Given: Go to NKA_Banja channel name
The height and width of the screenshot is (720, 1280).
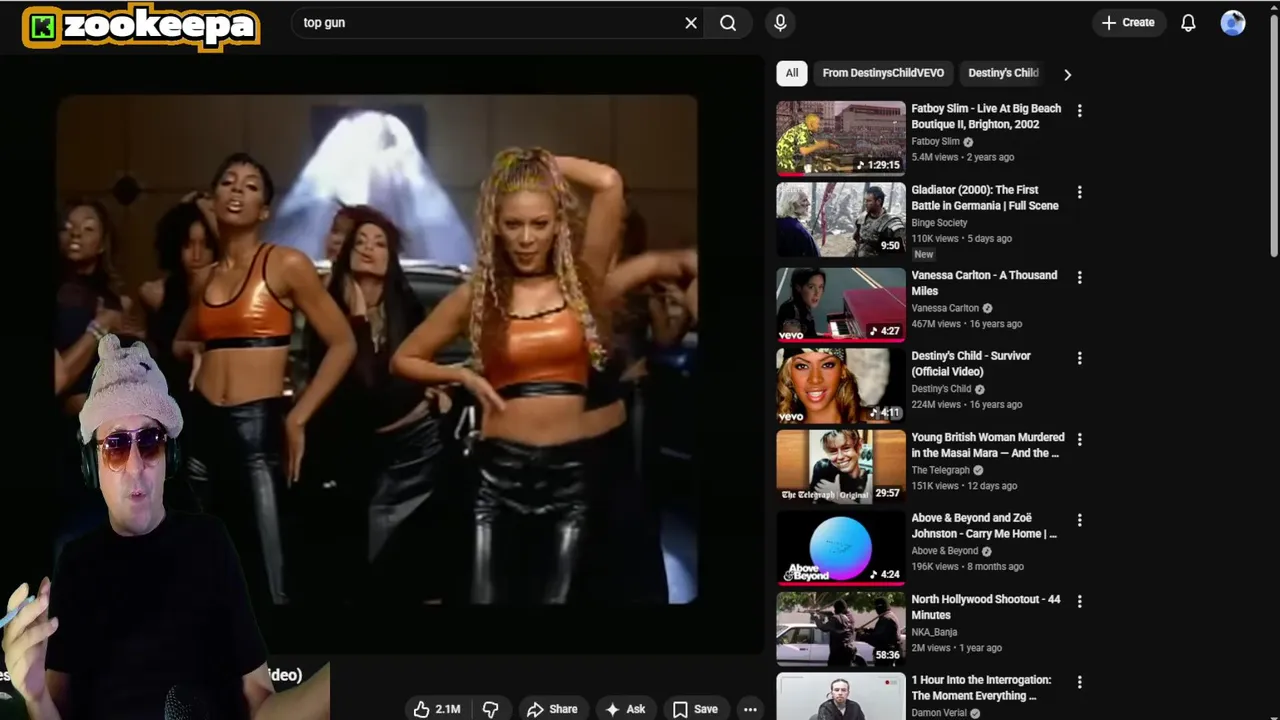Looking at the screenshot, I should tap(934, 632).
